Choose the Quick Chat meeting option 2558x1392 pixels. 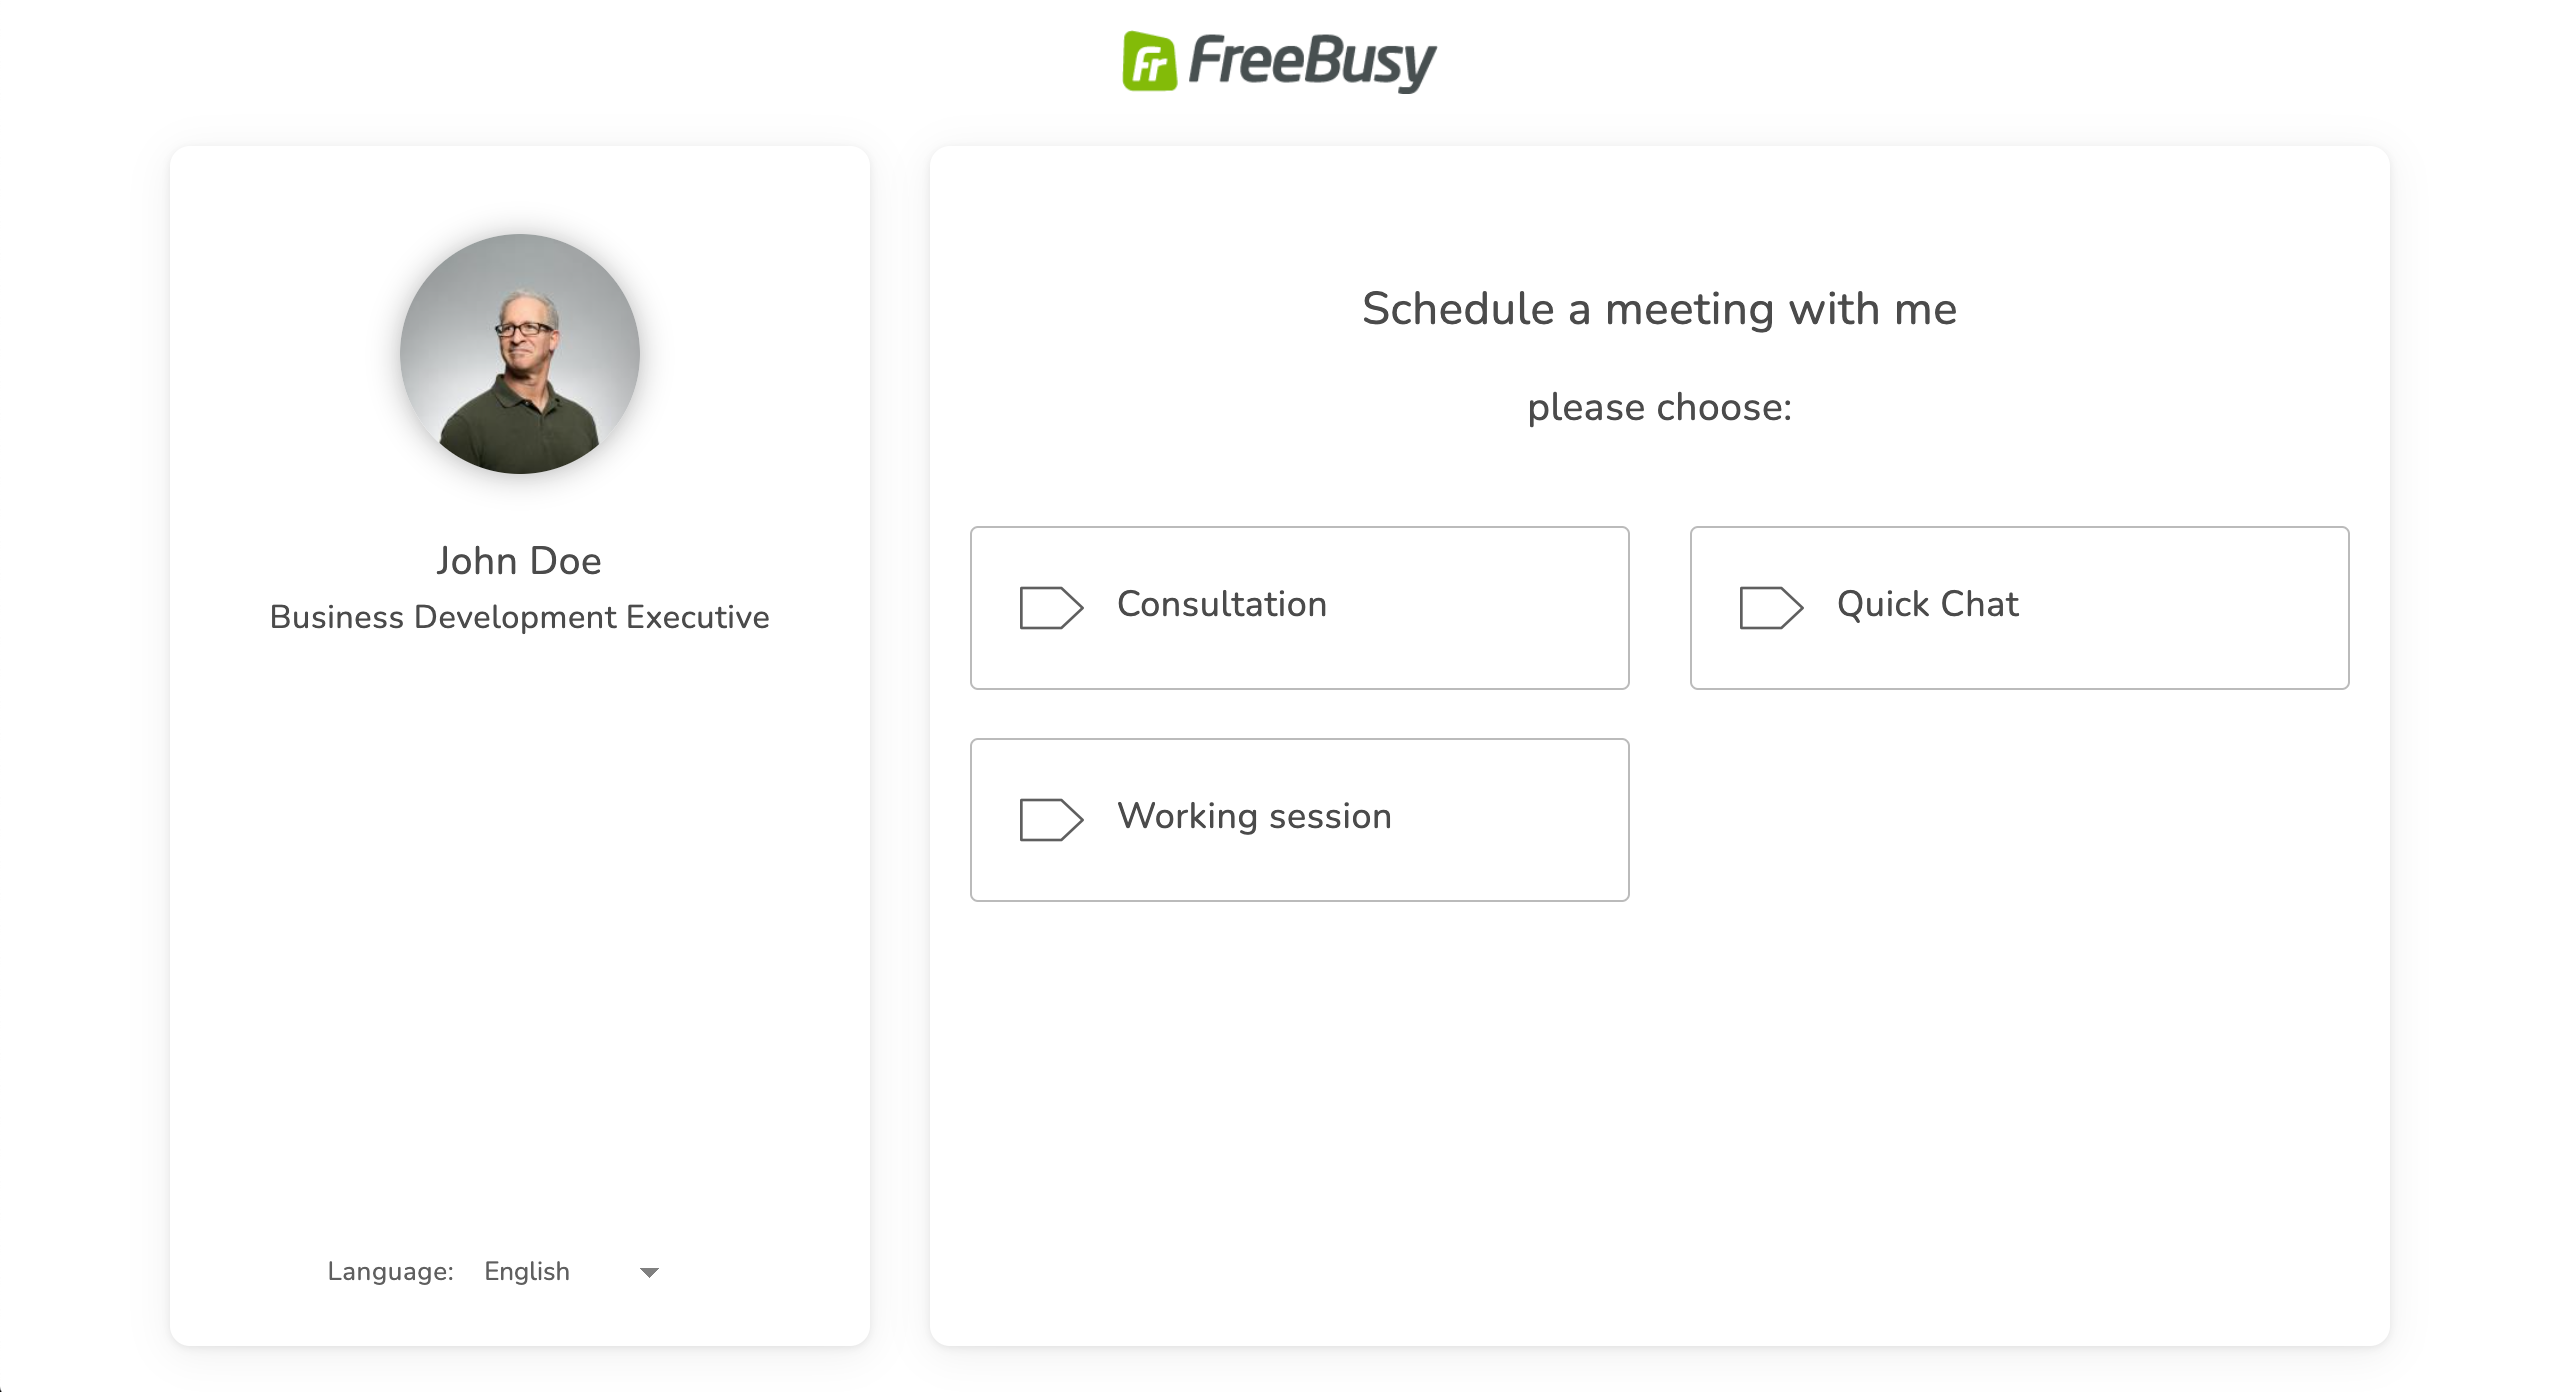[x=2019, y=607]
